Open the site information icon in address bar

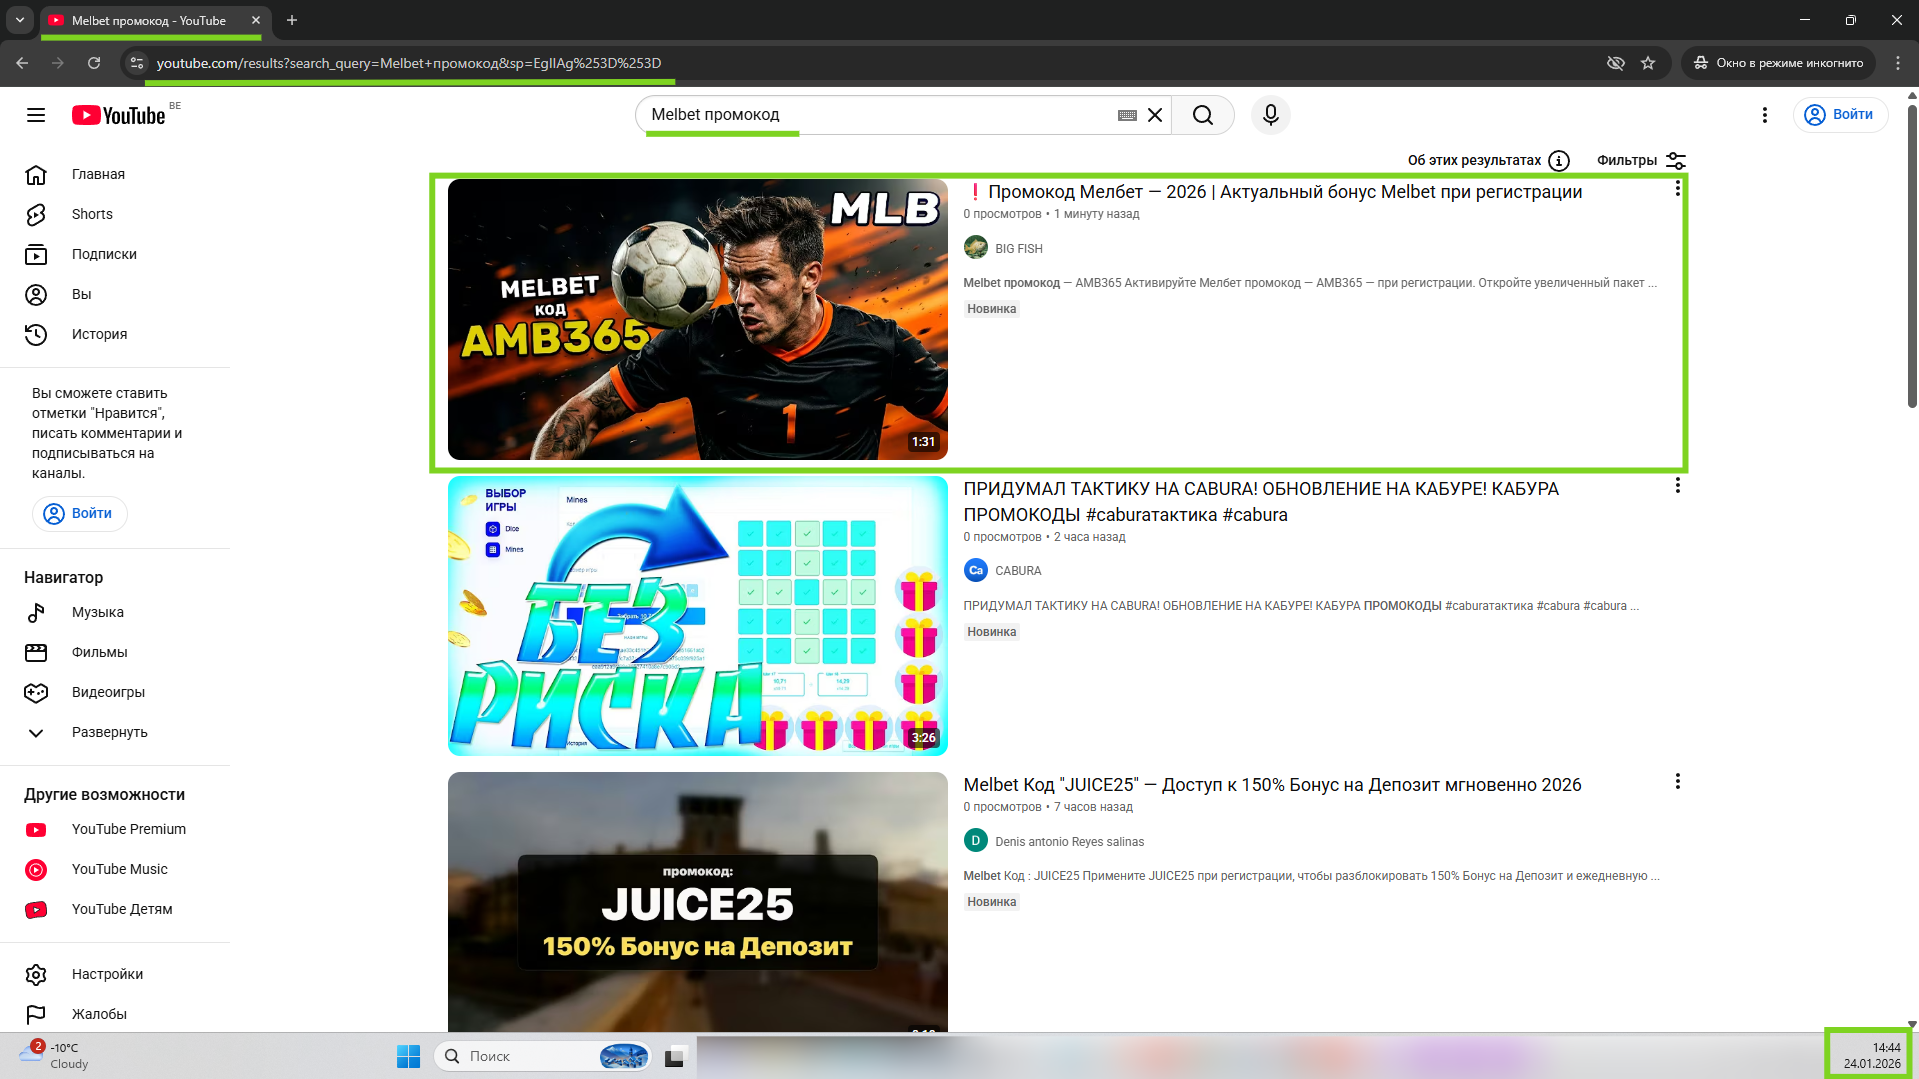(137, 63)
